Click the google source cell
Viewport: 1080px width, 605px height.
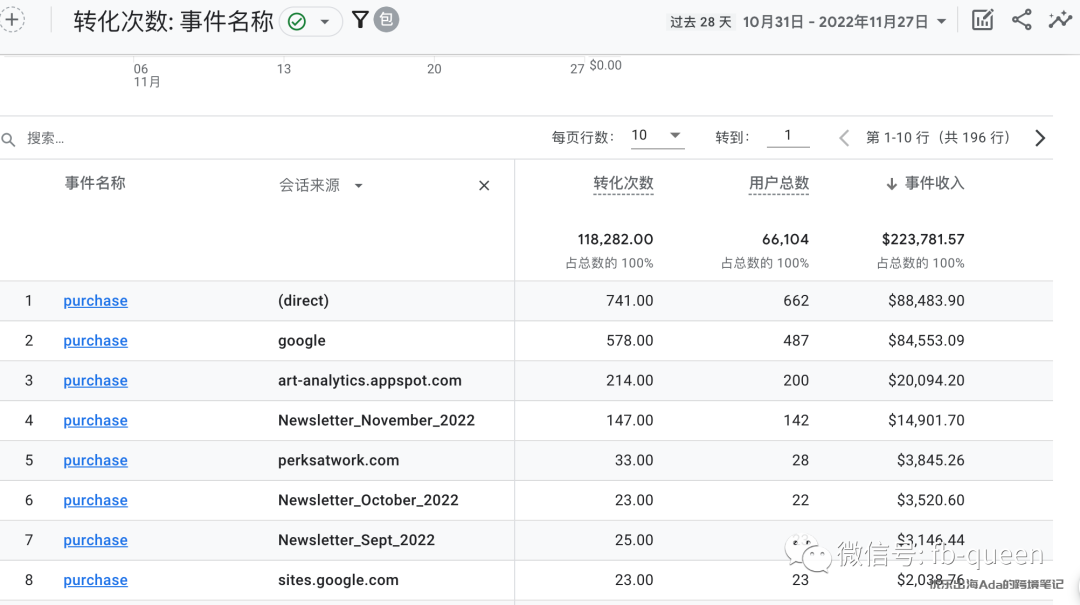302,341
